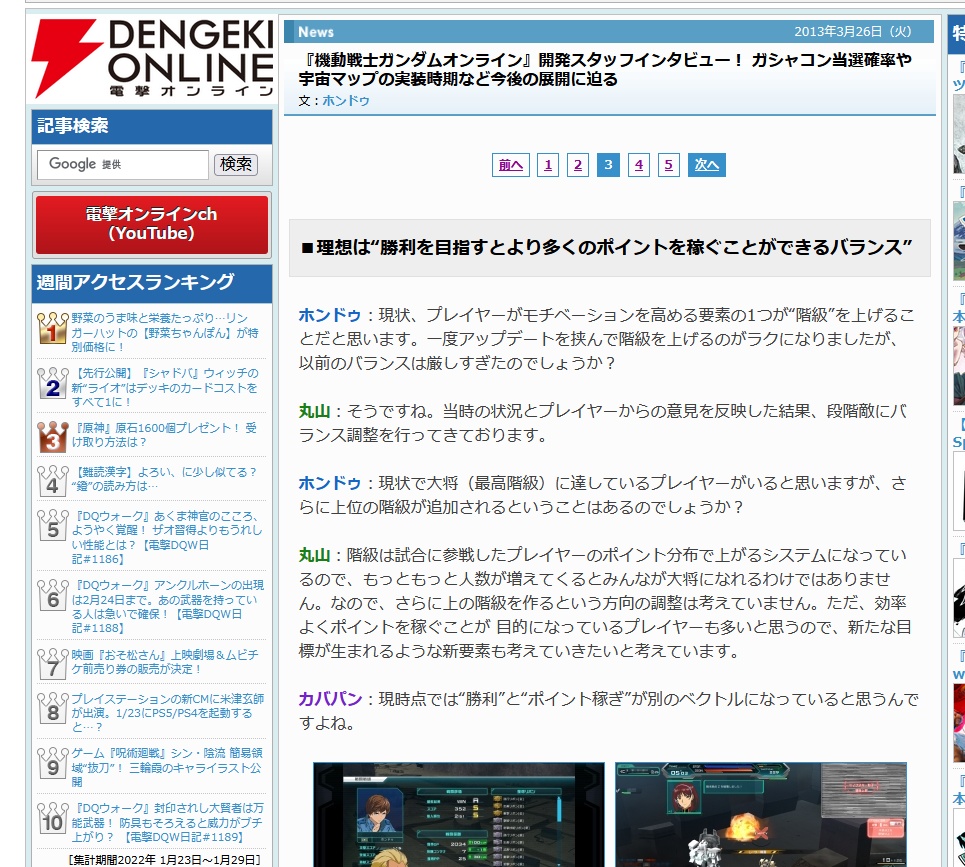Click the rank 5 crown icon
This screenshot has height=867, width=965.
click(x=52, y=526)
